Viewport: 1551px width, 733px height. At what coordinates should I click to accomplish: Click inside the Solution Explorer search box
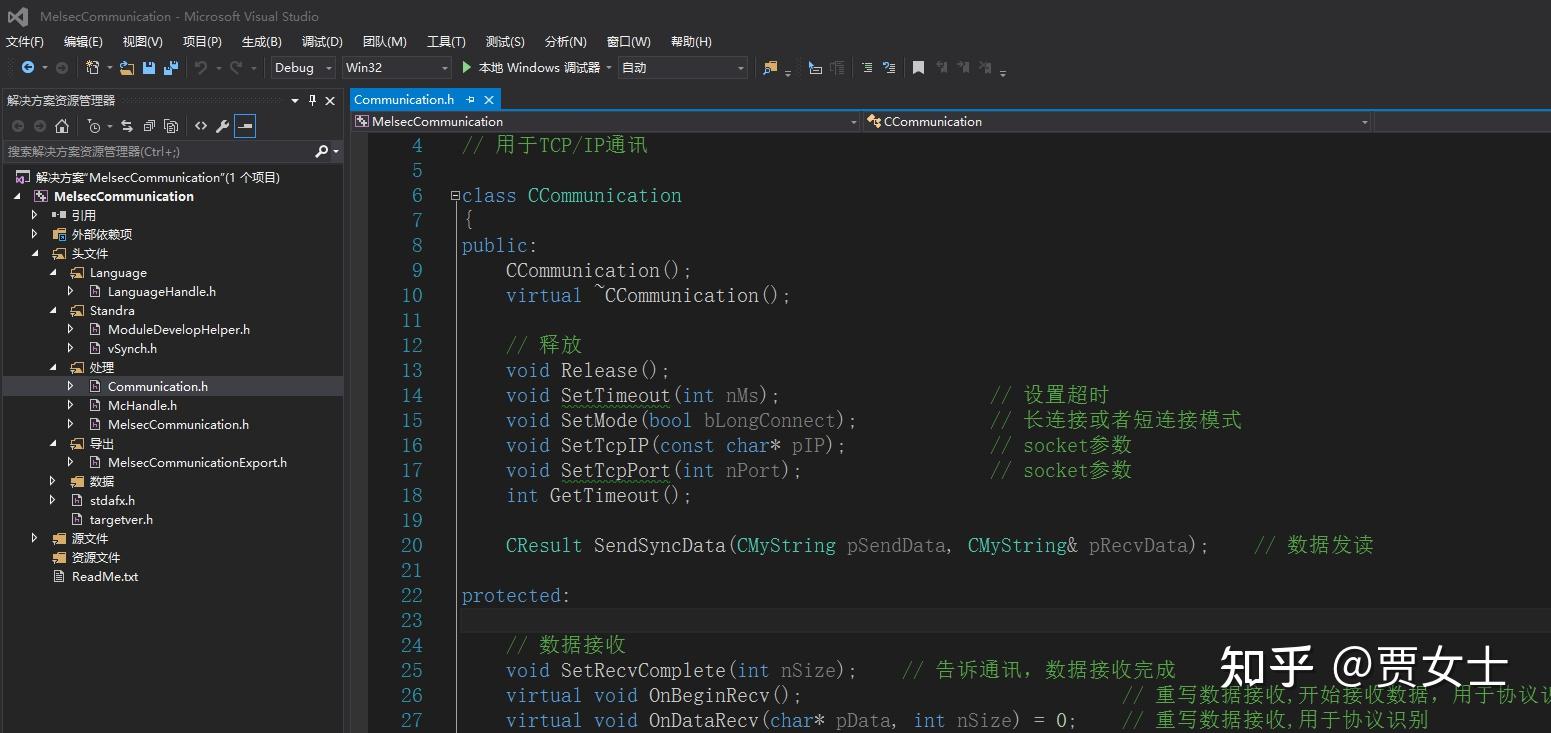[150, 151]
